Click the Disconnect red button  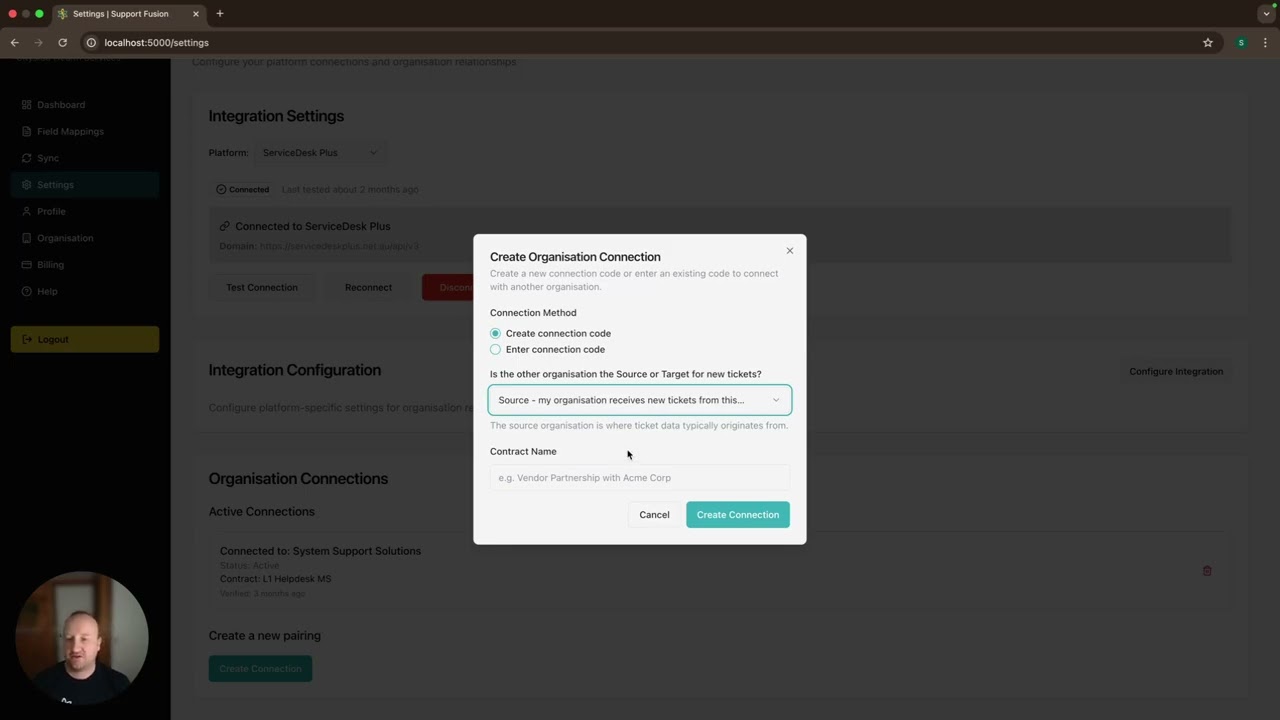coord(448,287)
